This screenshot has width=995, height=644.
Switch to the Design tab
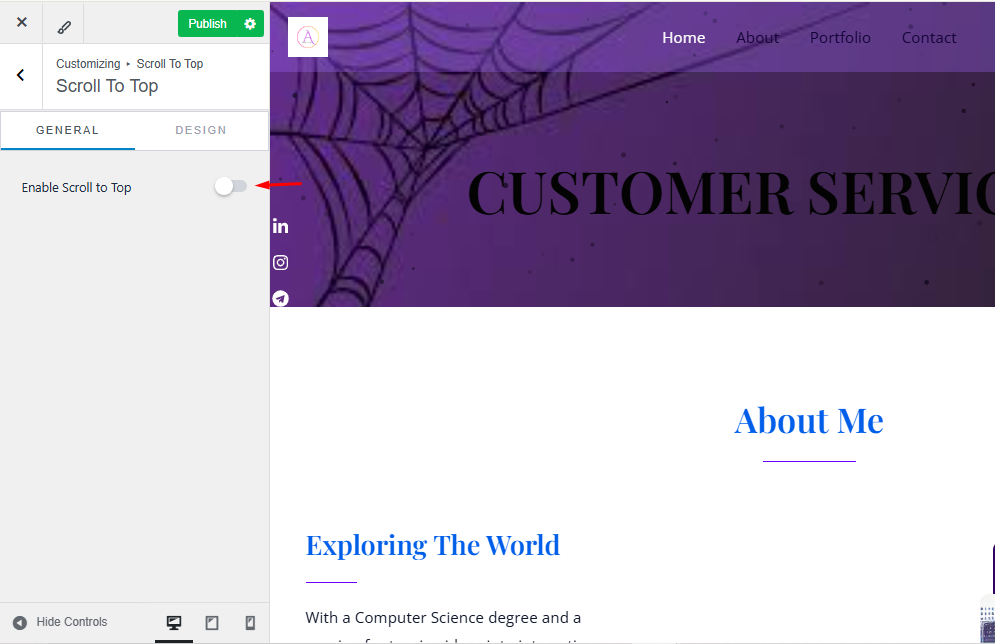(201, 130)
